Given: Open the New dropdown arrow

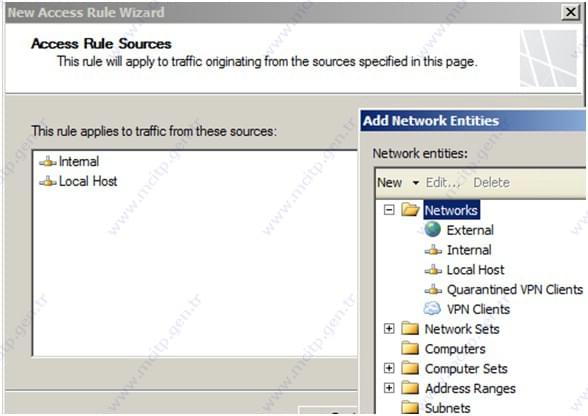Looking at the screenshot, I should (x=416, y=183).
